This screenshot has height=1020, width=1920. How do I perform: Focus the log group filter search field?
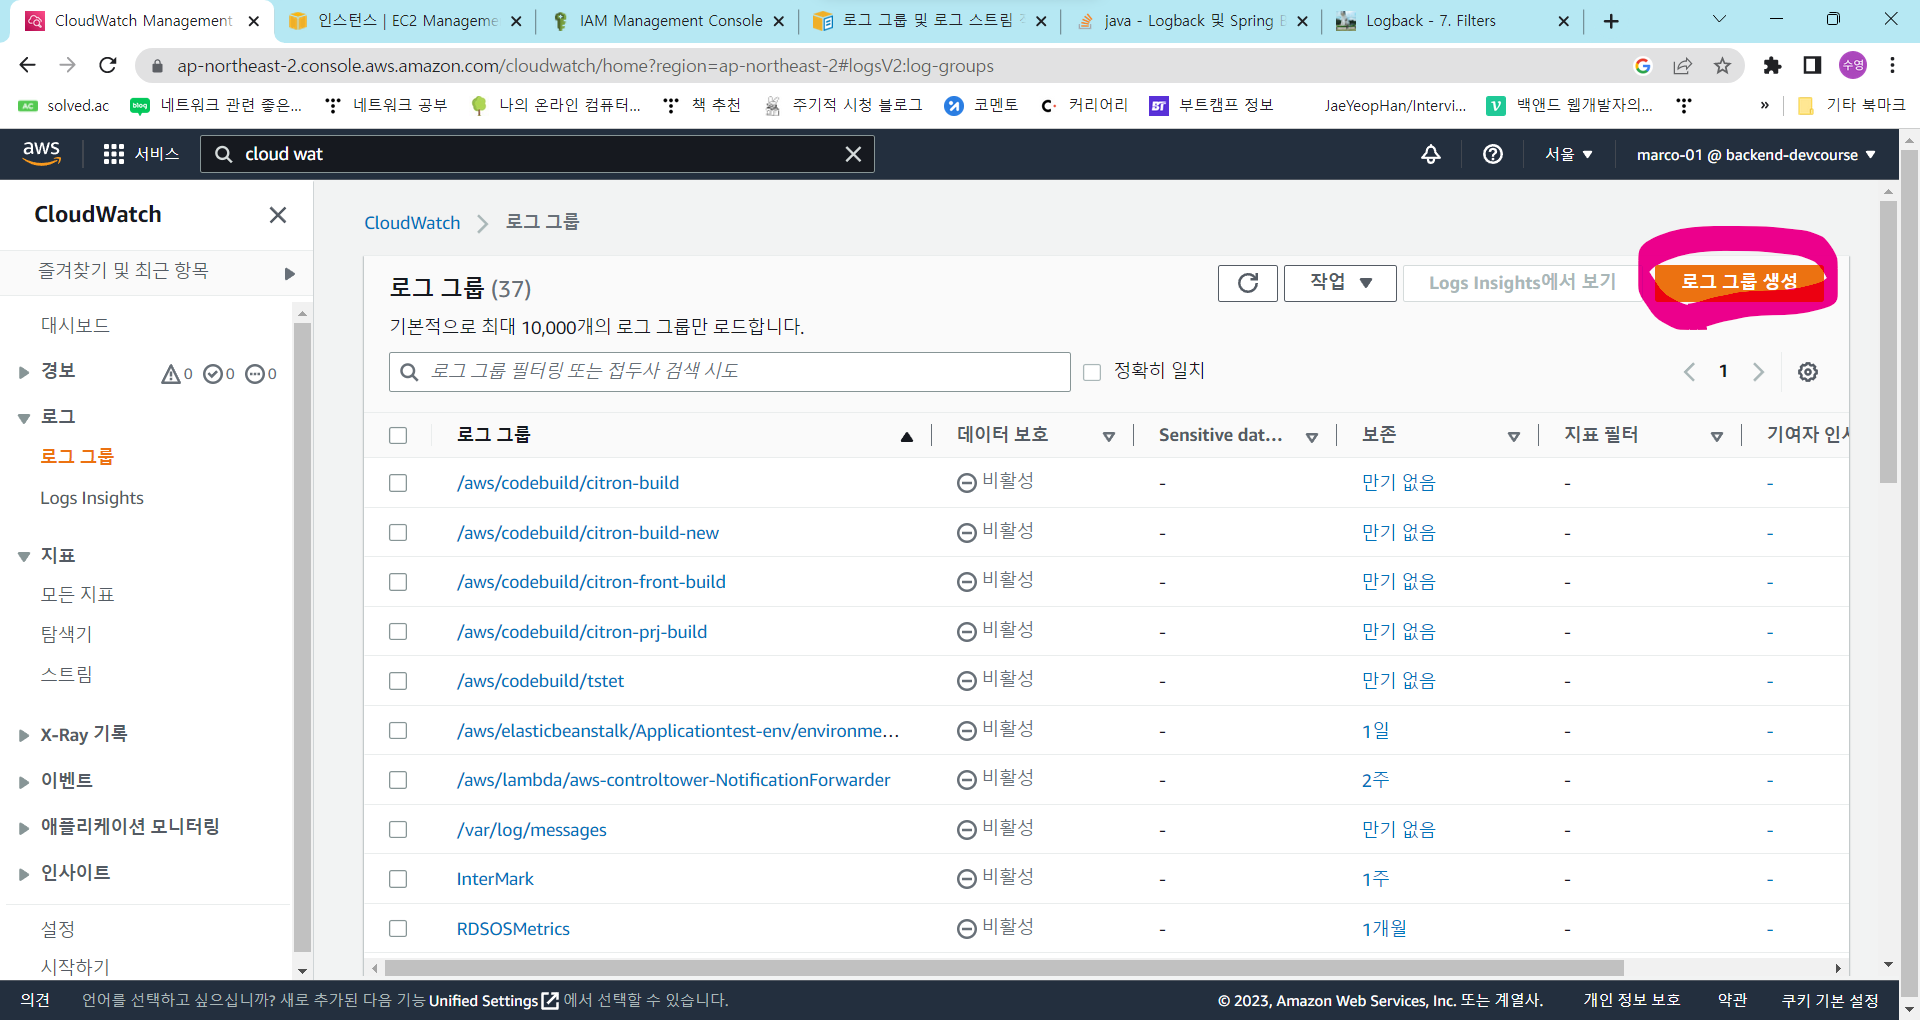click(x=730, y=372)
